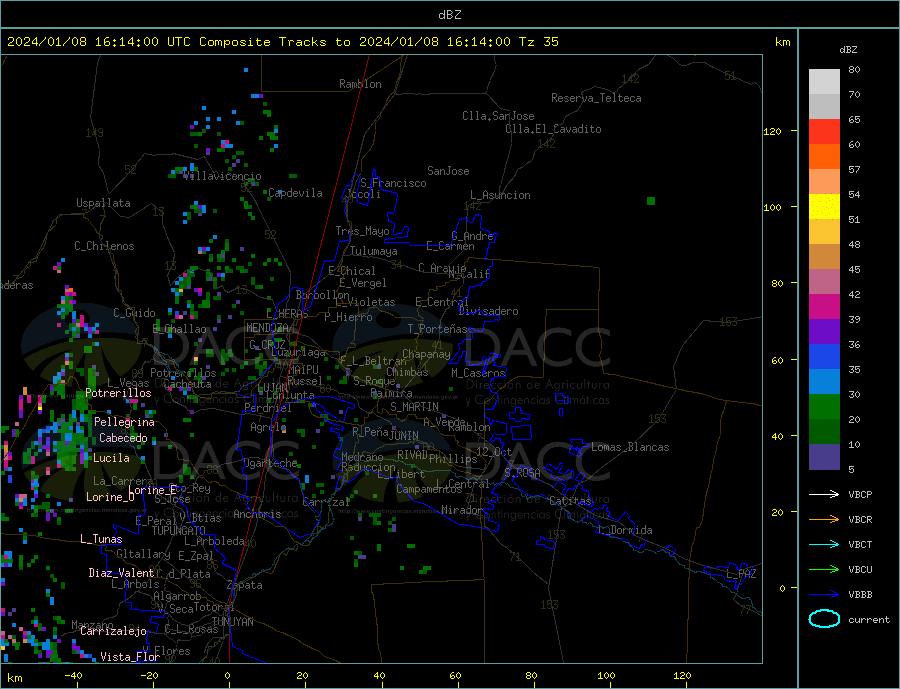Select the dark green 10-20 dBZ swatch
The width and height of the screenshot is (900, 689).
point(824,432)
